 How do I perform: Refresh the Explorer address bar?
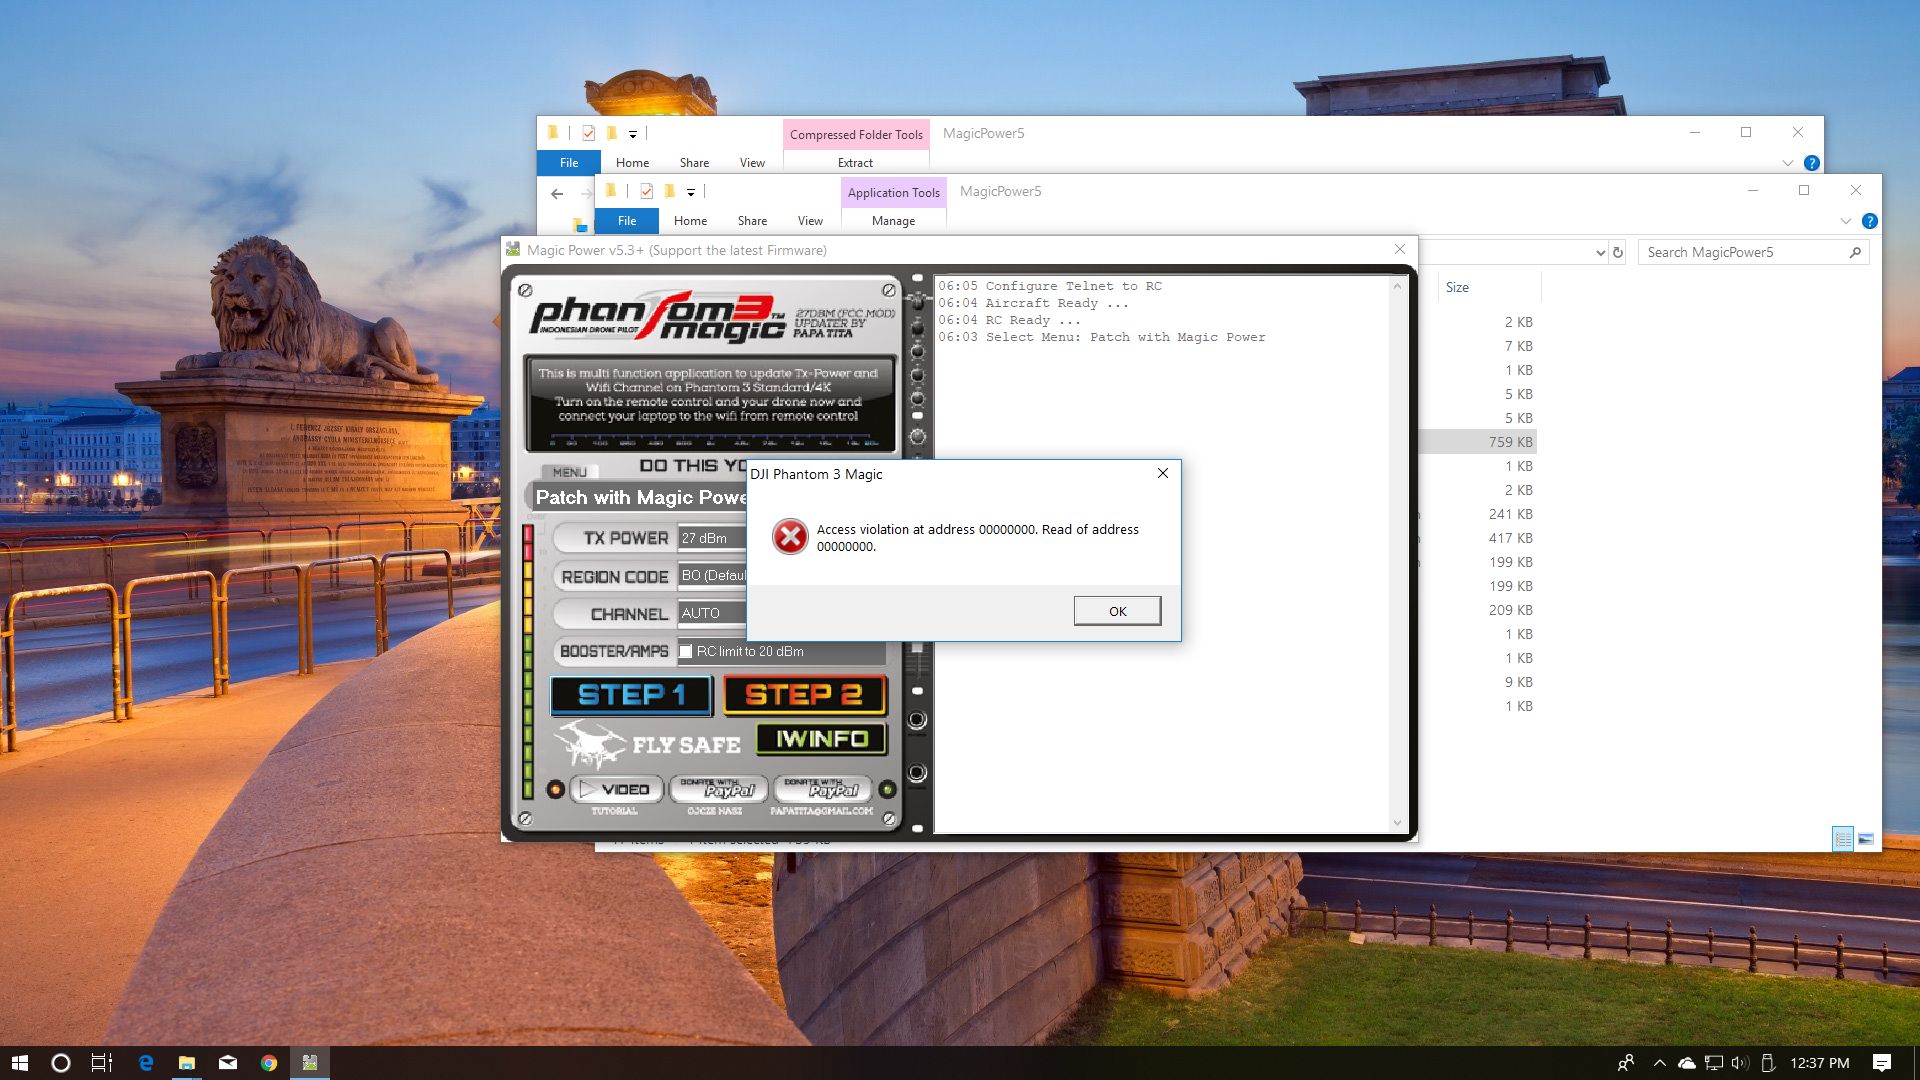pyautogui.click(x=1618, y=252)
